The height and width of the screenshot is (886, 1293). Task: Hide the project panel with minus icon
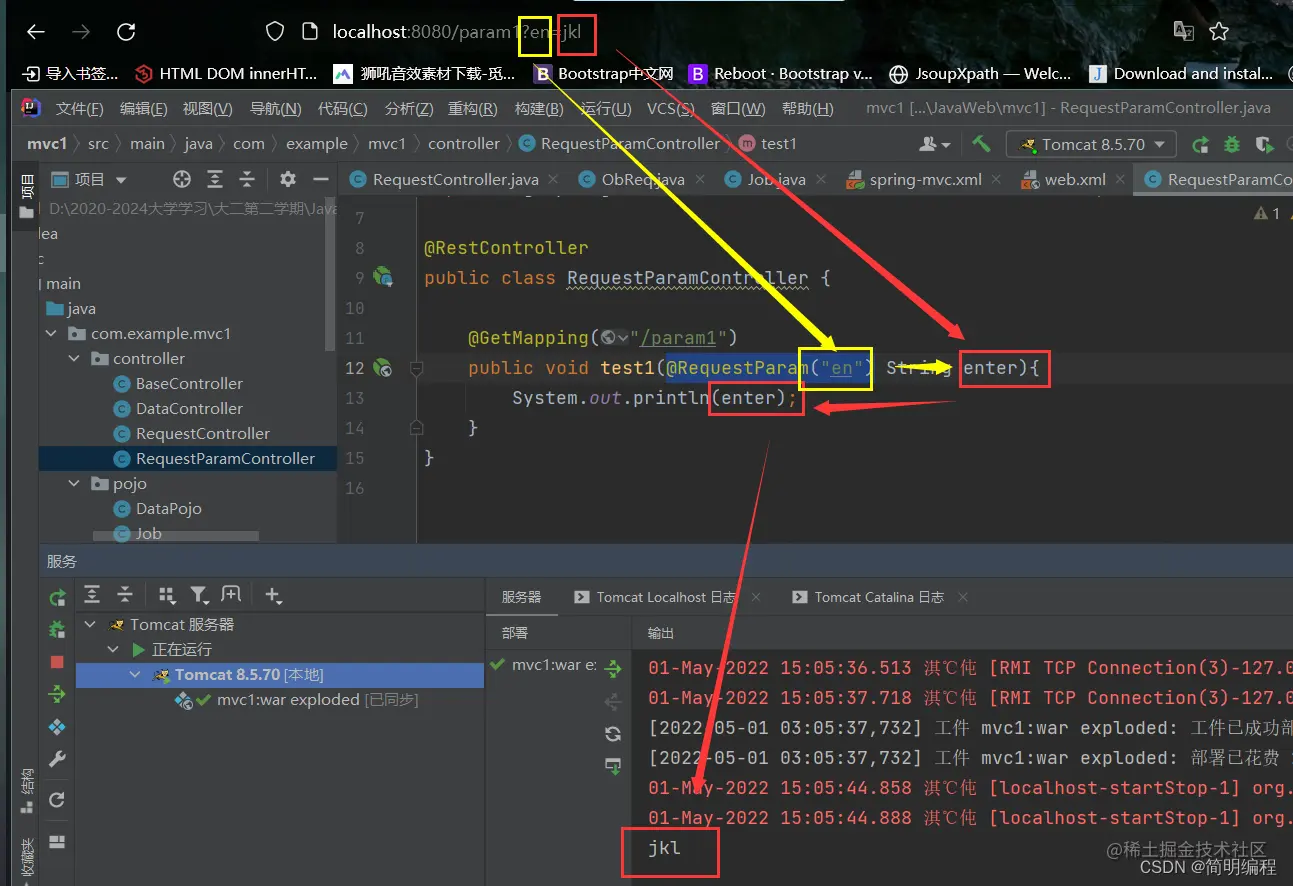(320, 180)
